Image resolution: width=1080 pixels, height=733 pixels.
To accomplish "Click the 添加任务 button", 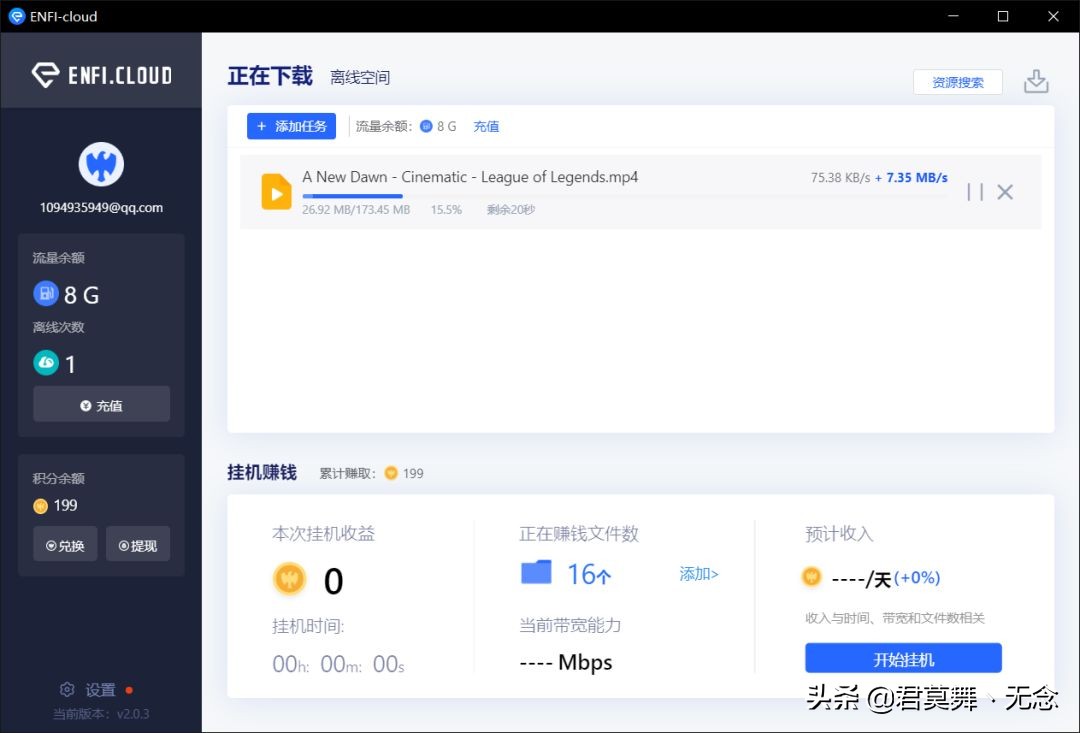I will pyautogui.click(x=291, y=126).
